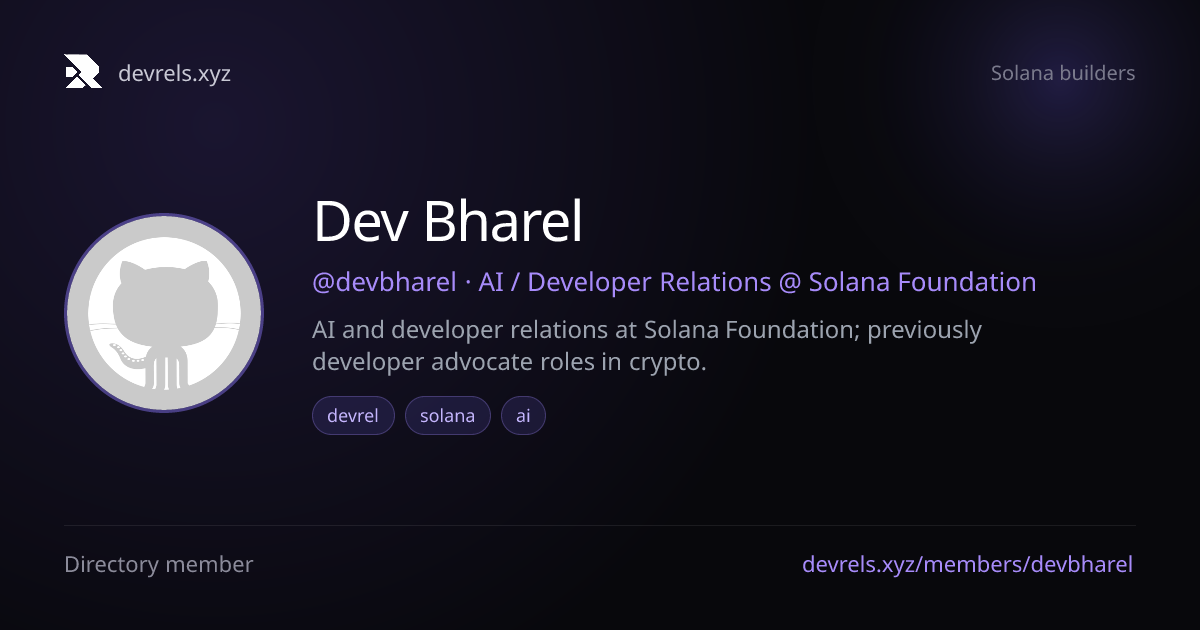
Task: Open the devrels.xyz site name text
Action: click(x=174, y=73)
